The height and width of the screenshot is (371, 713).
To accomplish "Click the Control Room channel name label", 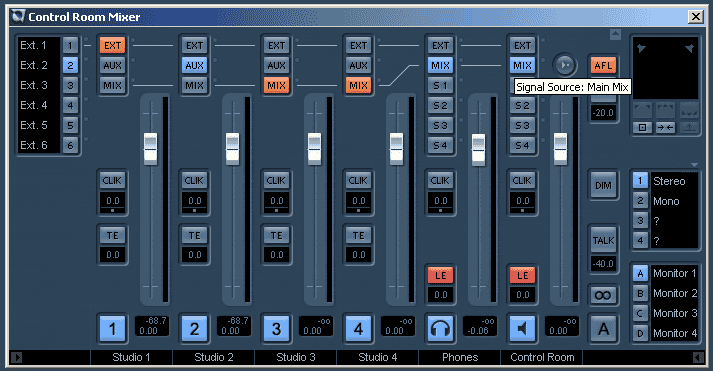I will click(x=542, y=357).
